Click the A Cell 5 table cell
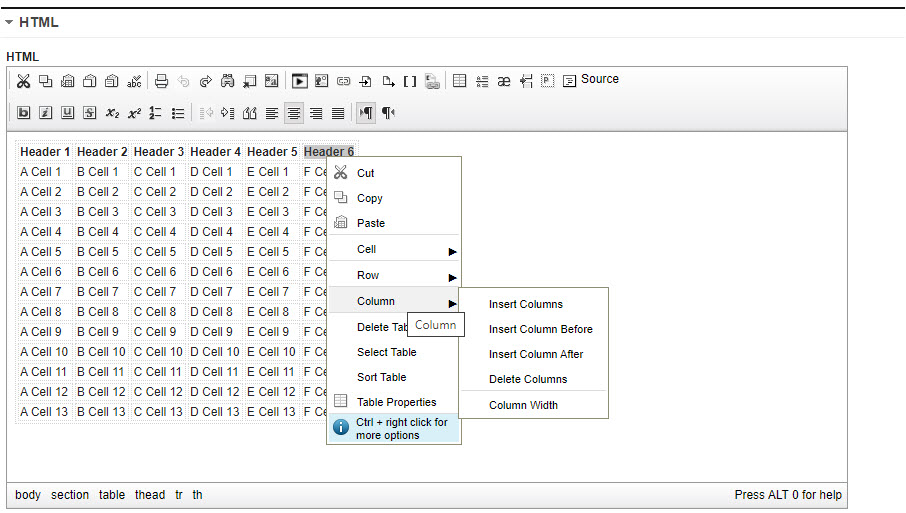This screenshot has height=513, width=906. point(45,252)
